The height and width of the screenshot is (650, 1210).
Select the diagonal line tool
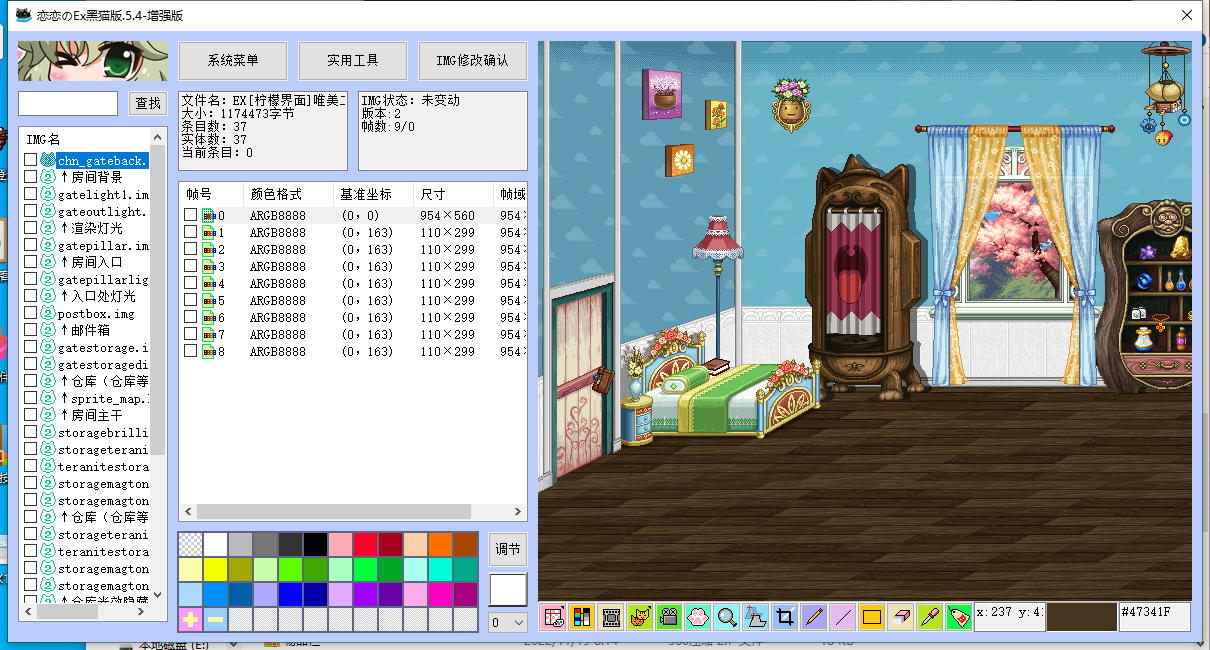[842, 617]
